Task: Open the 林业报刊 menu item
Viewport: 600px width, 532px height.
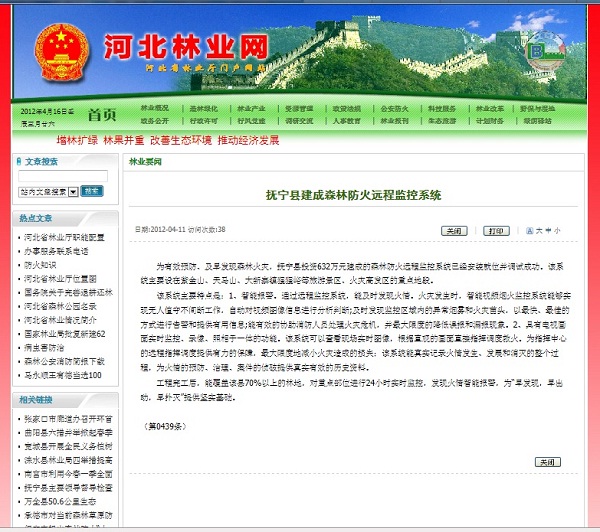Action: pos(395,121)
